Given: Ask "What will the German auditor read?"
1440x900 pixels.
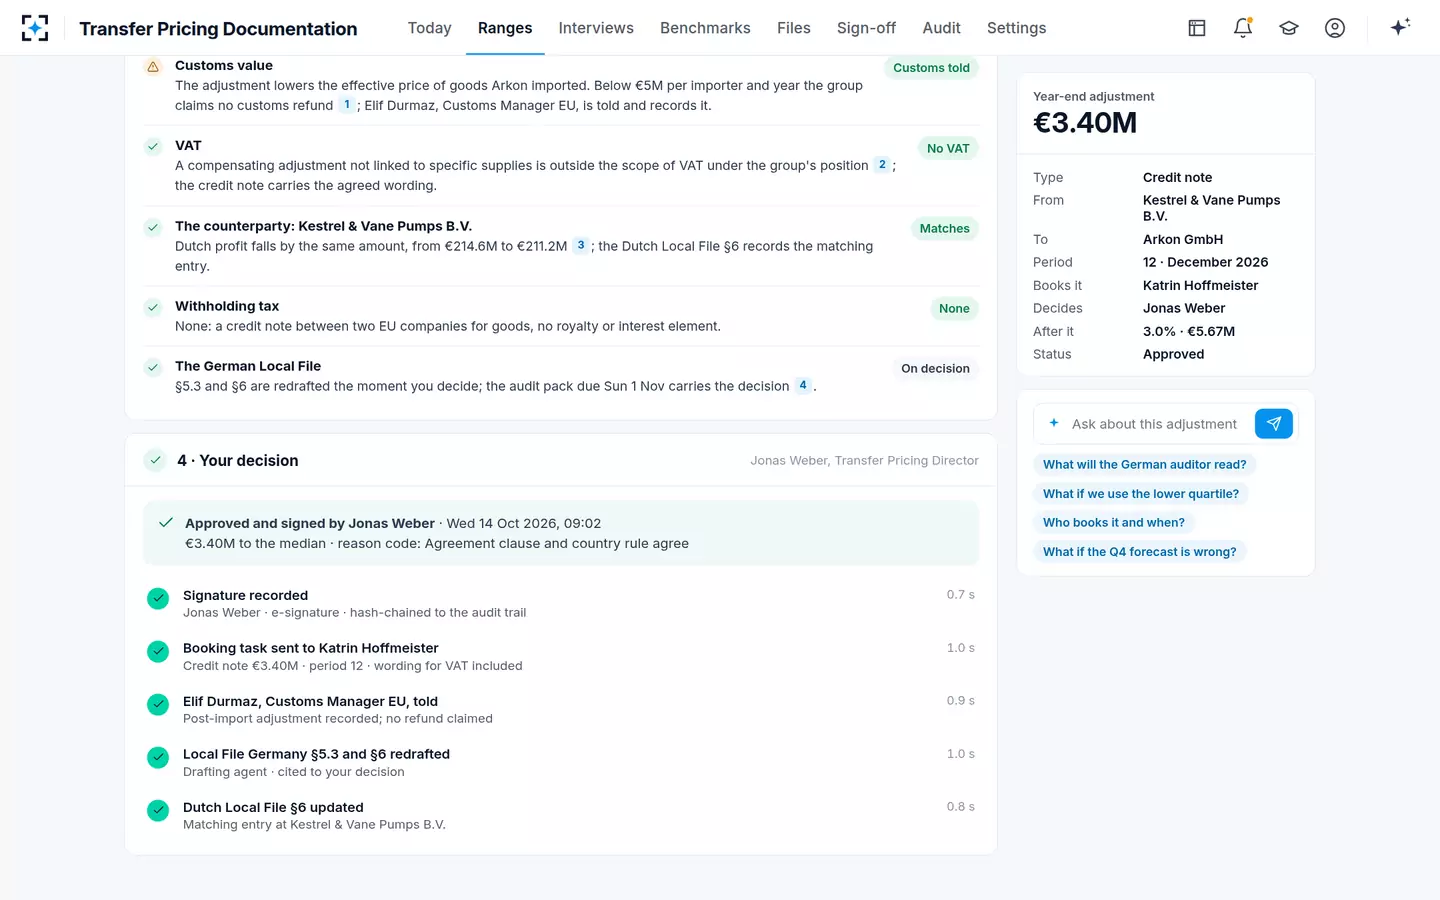Looking at the screenshot, I should tap(1145, 465).
